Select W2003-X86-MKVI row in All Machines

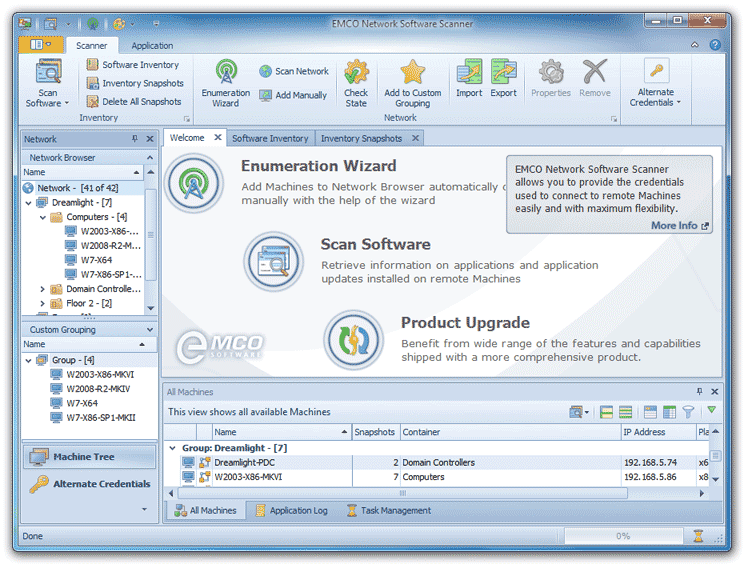(437, 477)
